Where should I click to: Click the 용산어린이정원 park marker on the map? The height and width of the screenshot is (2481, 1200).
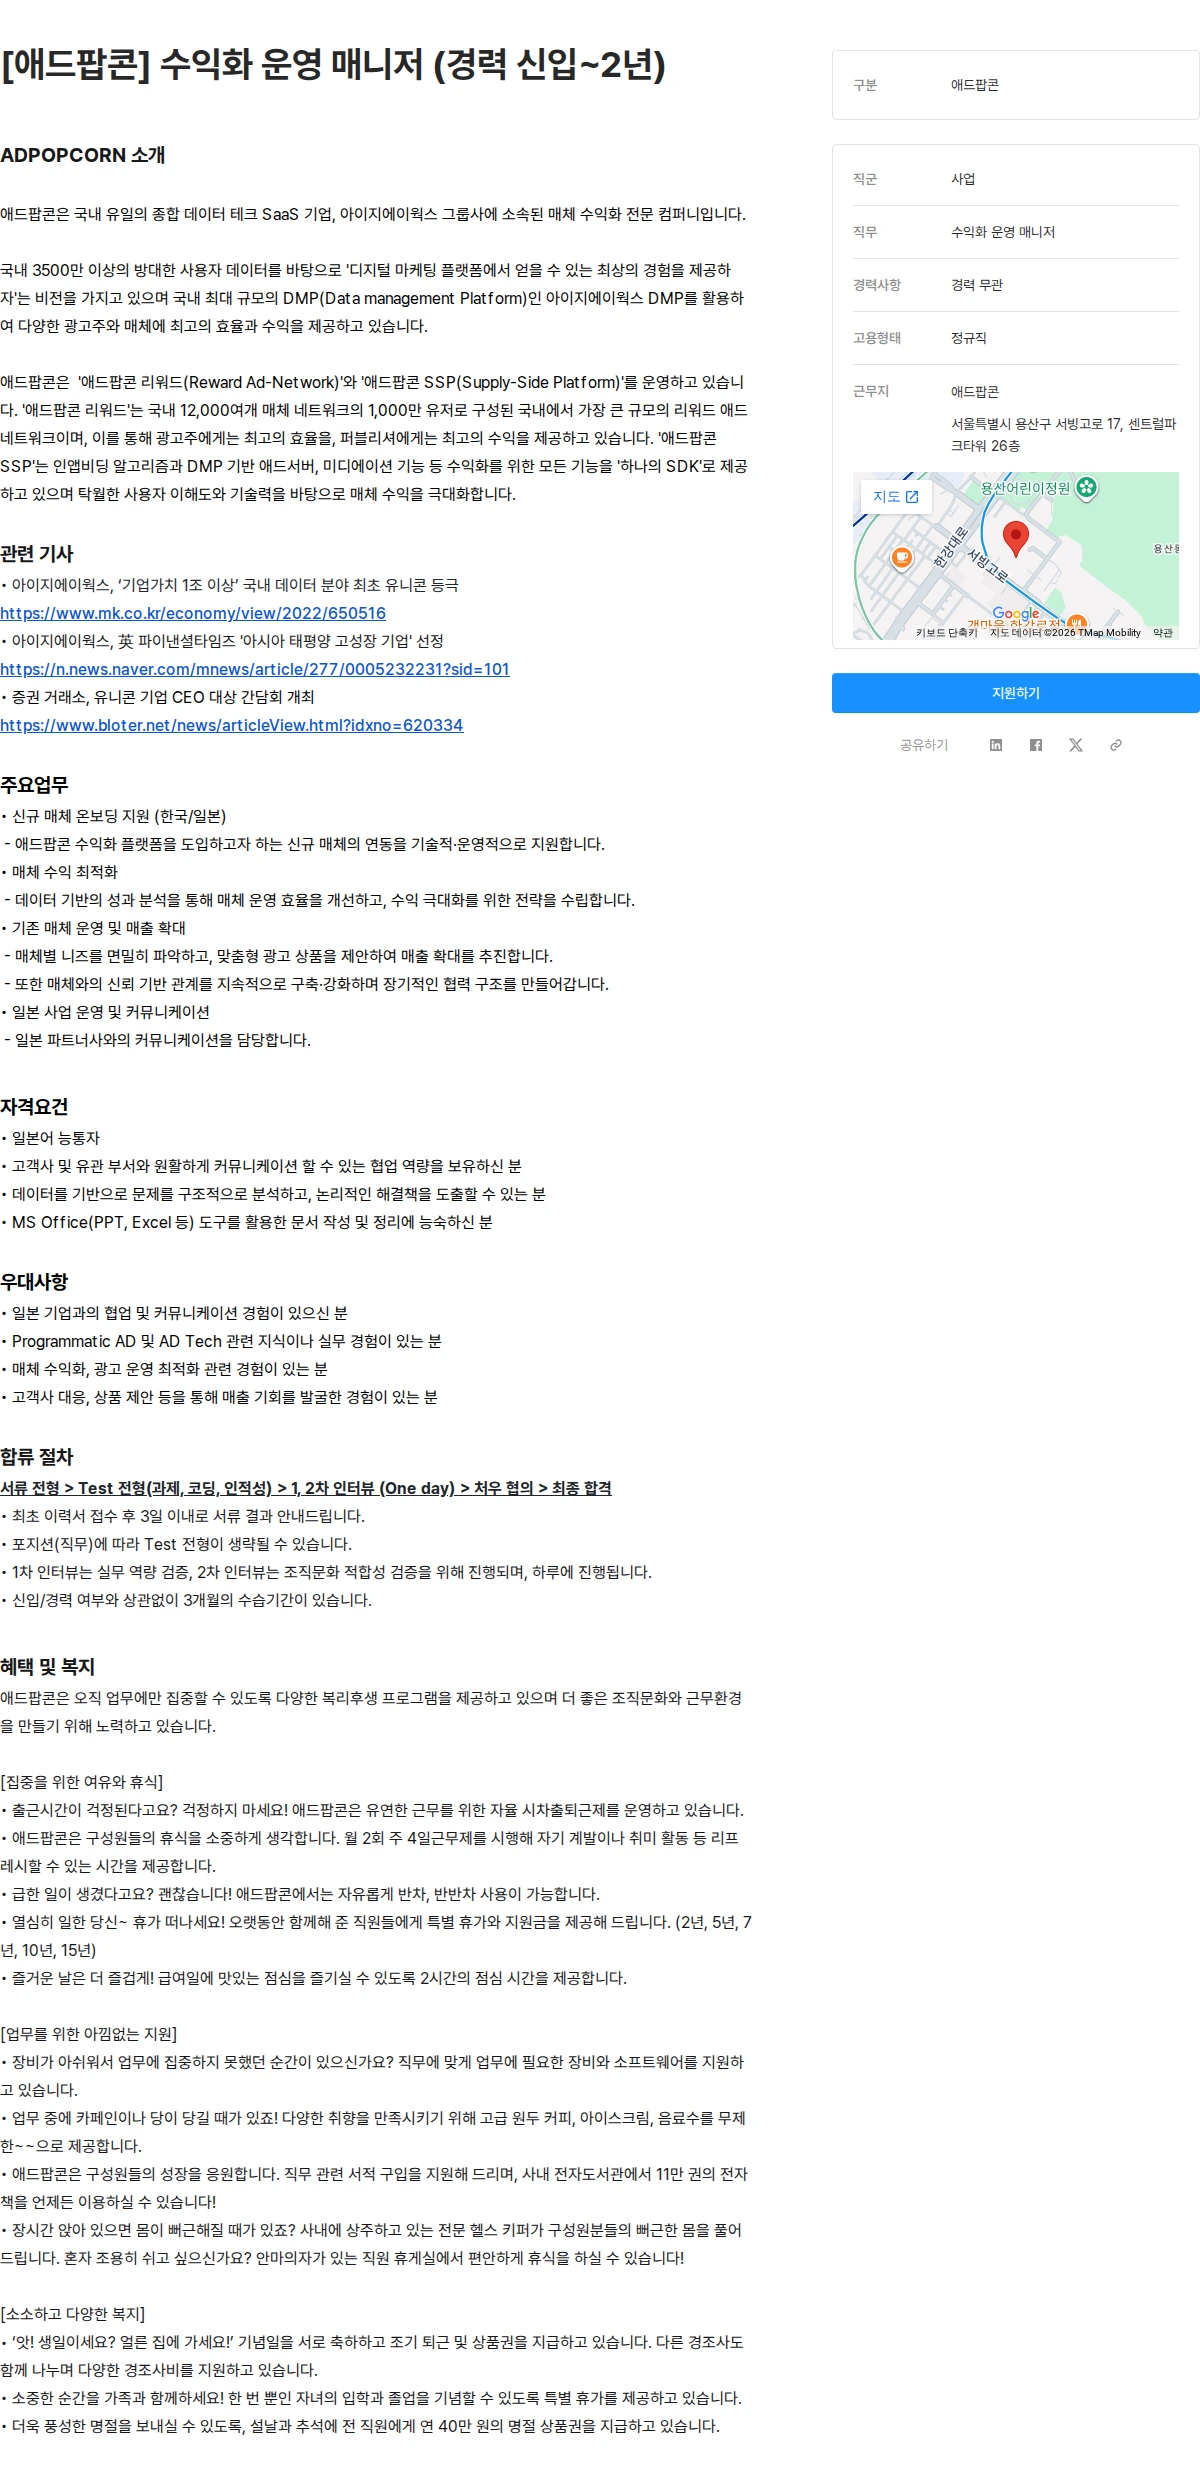tap(1087, 488)
